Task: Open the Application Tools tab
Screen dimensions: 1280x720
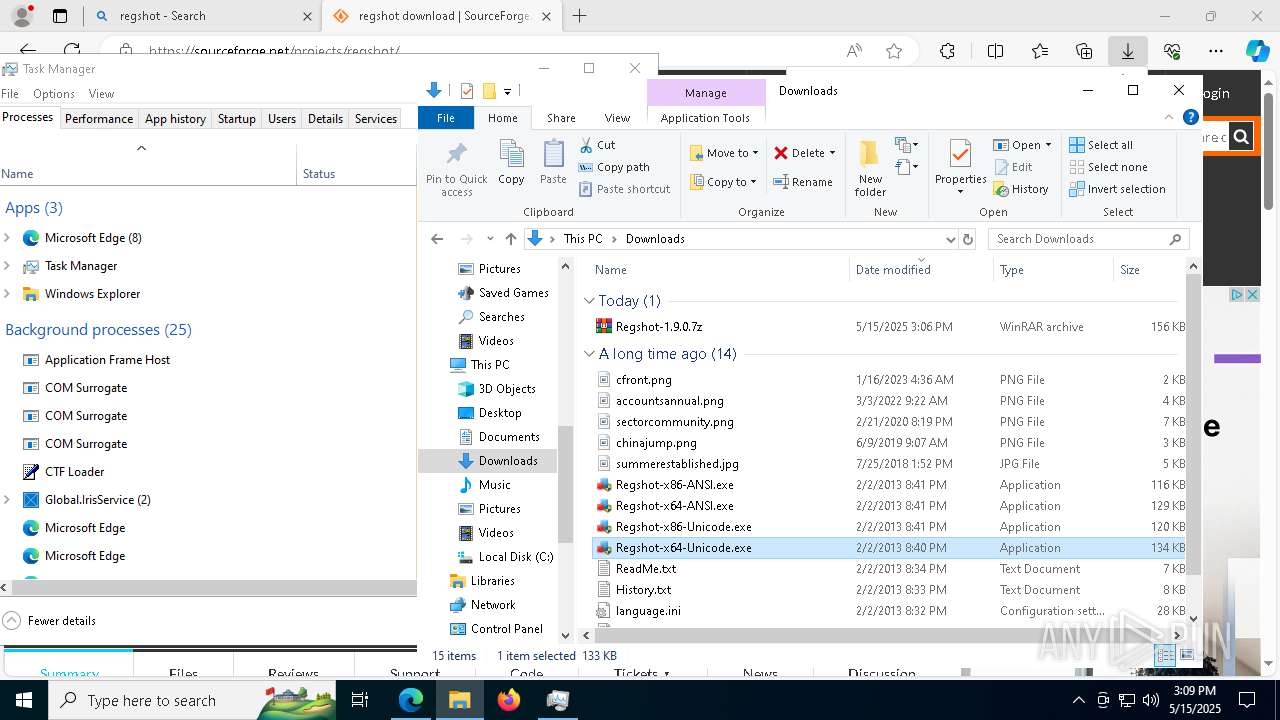Action: 705,118
